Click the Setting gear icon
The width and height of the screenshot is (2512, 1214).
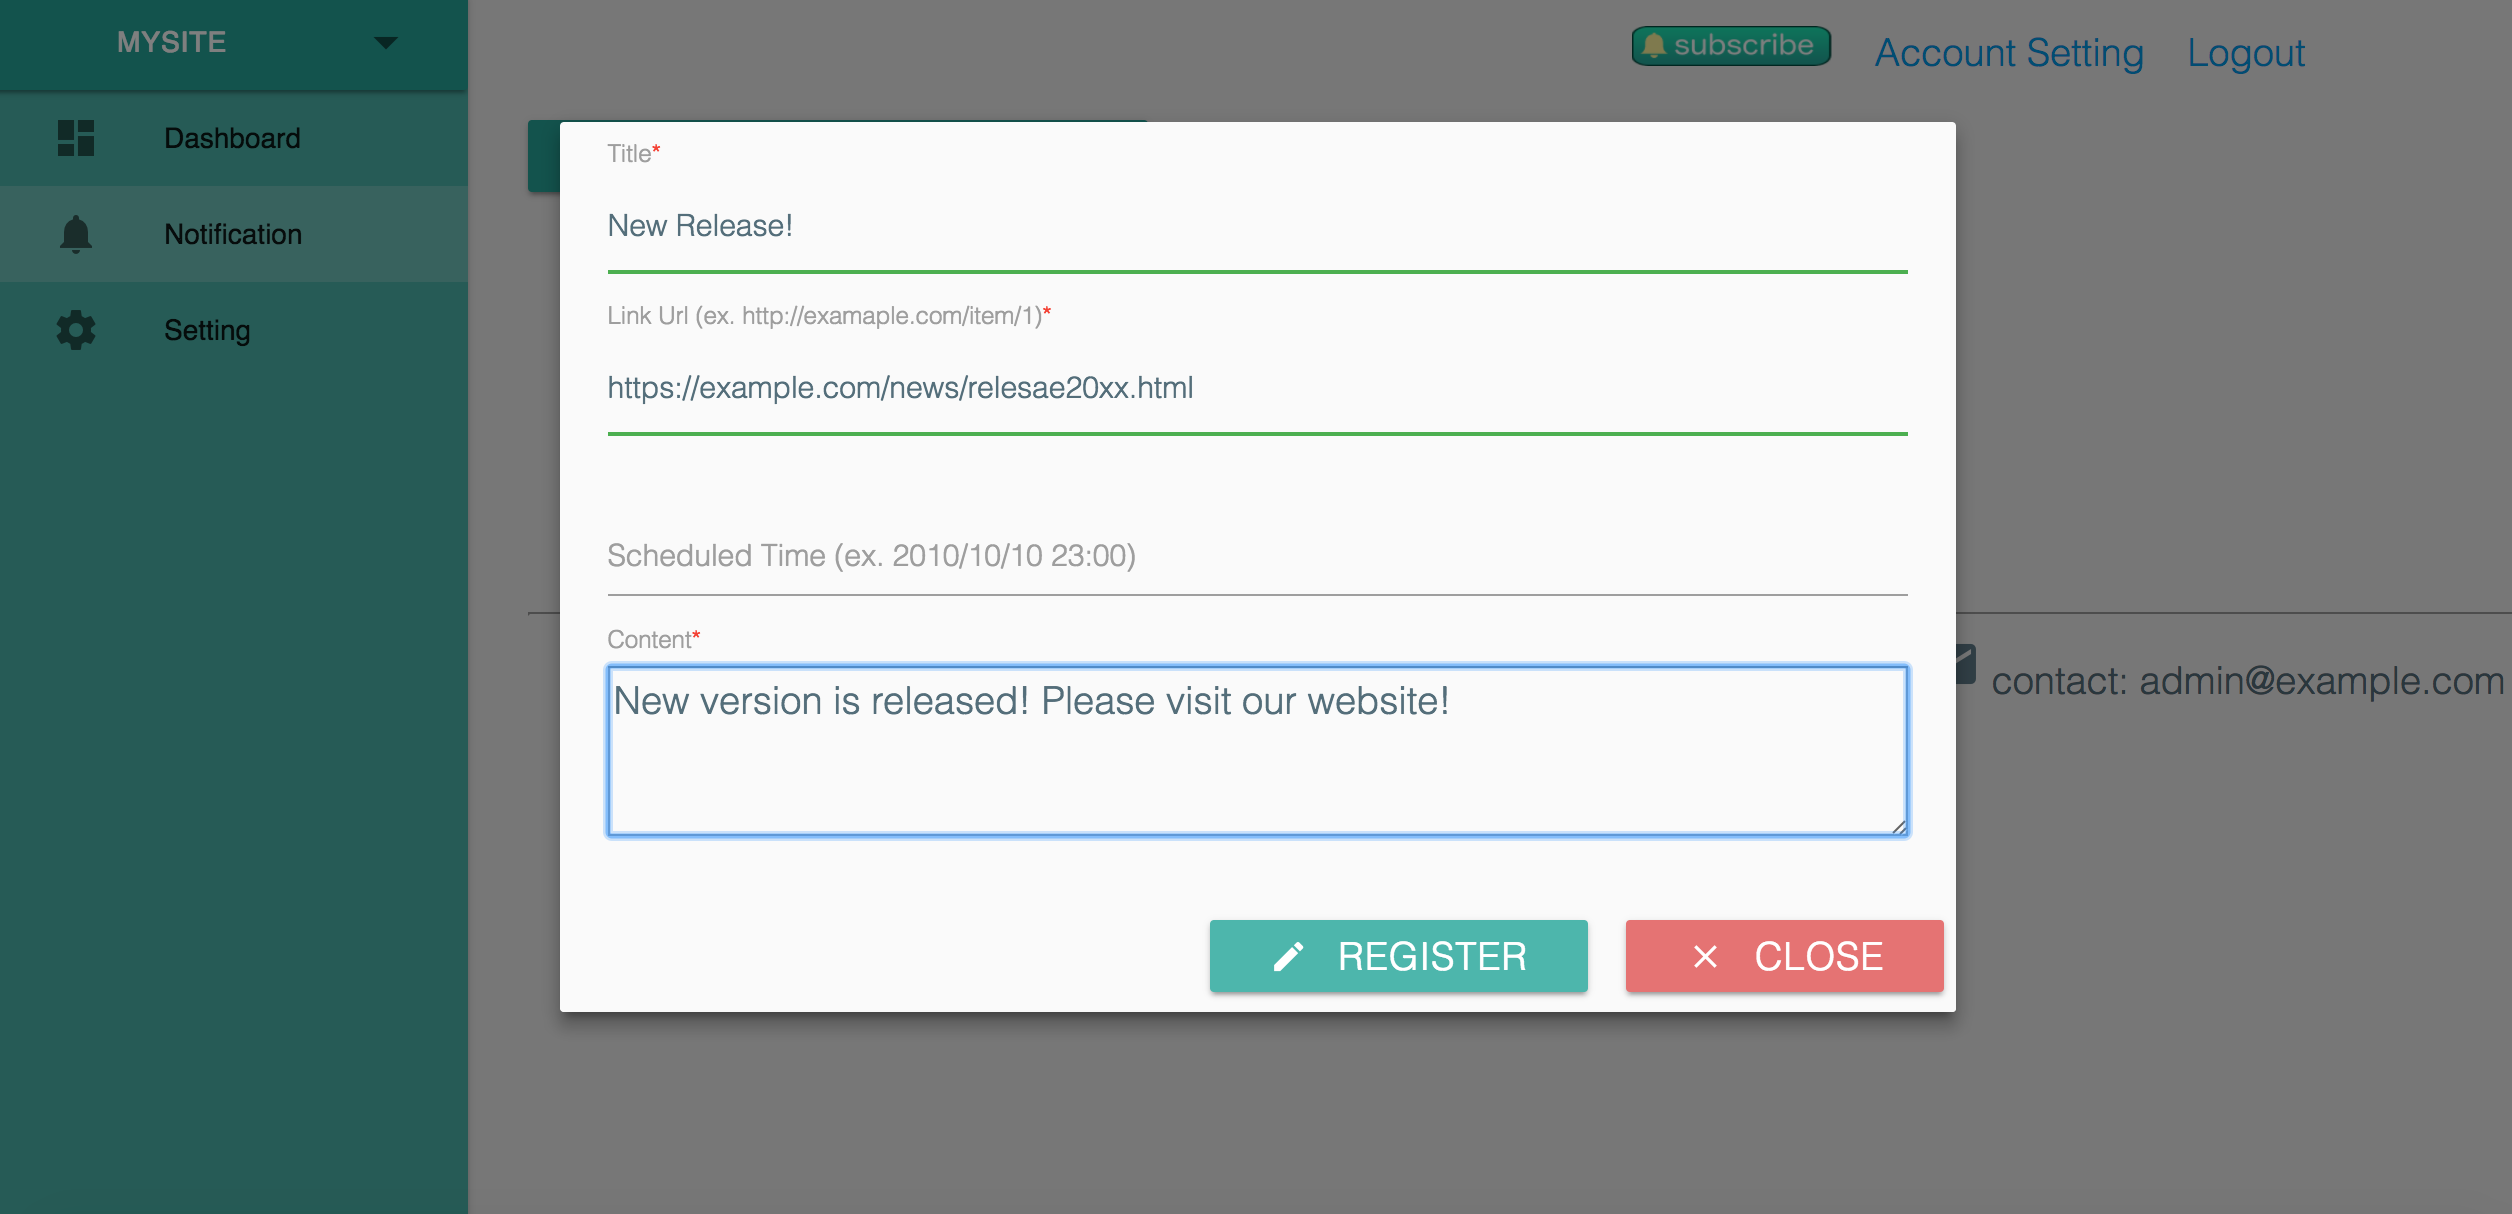tap(76, 330)
